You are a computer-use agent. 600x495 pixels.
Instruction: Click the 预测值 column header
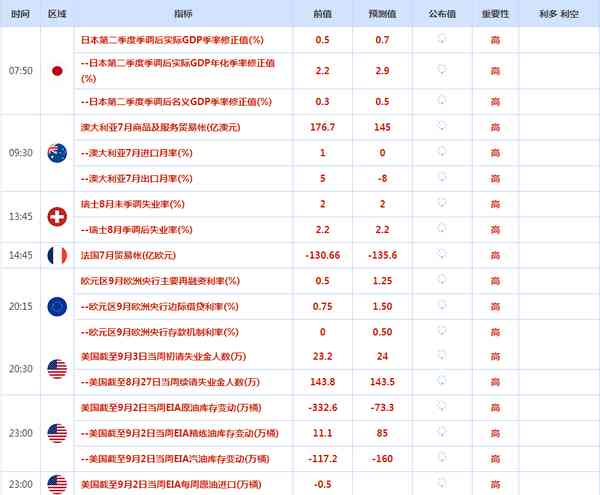pos(382,14)
